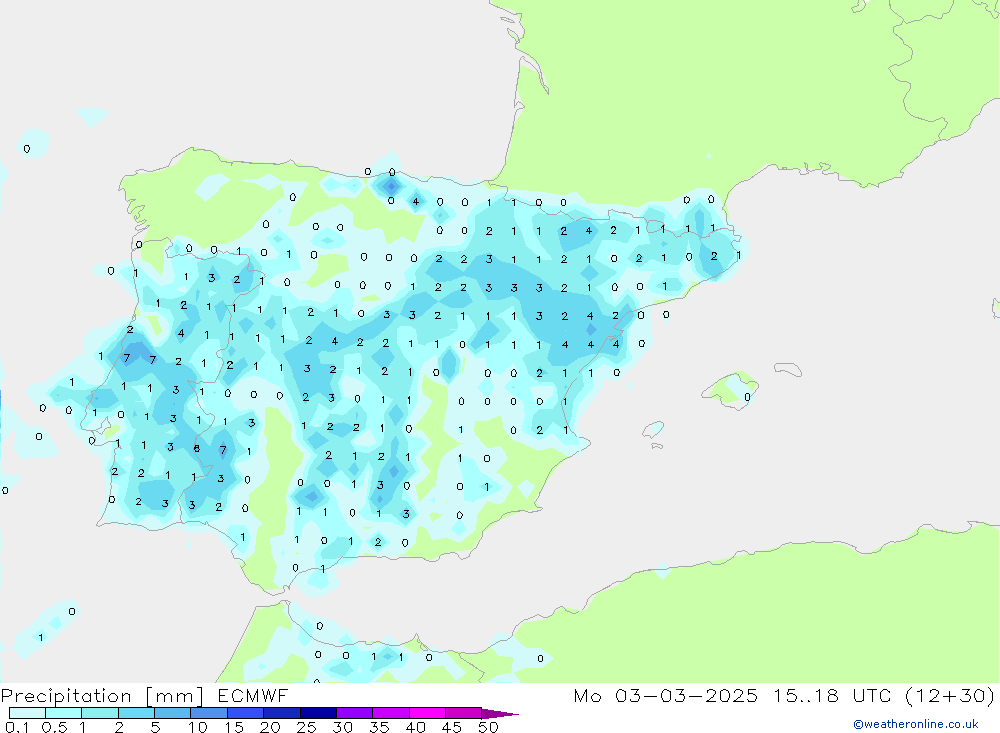Pick the 10–15 mm legend color swatch
Viewport: 1000px width, 733px height.
coord(209,713)
